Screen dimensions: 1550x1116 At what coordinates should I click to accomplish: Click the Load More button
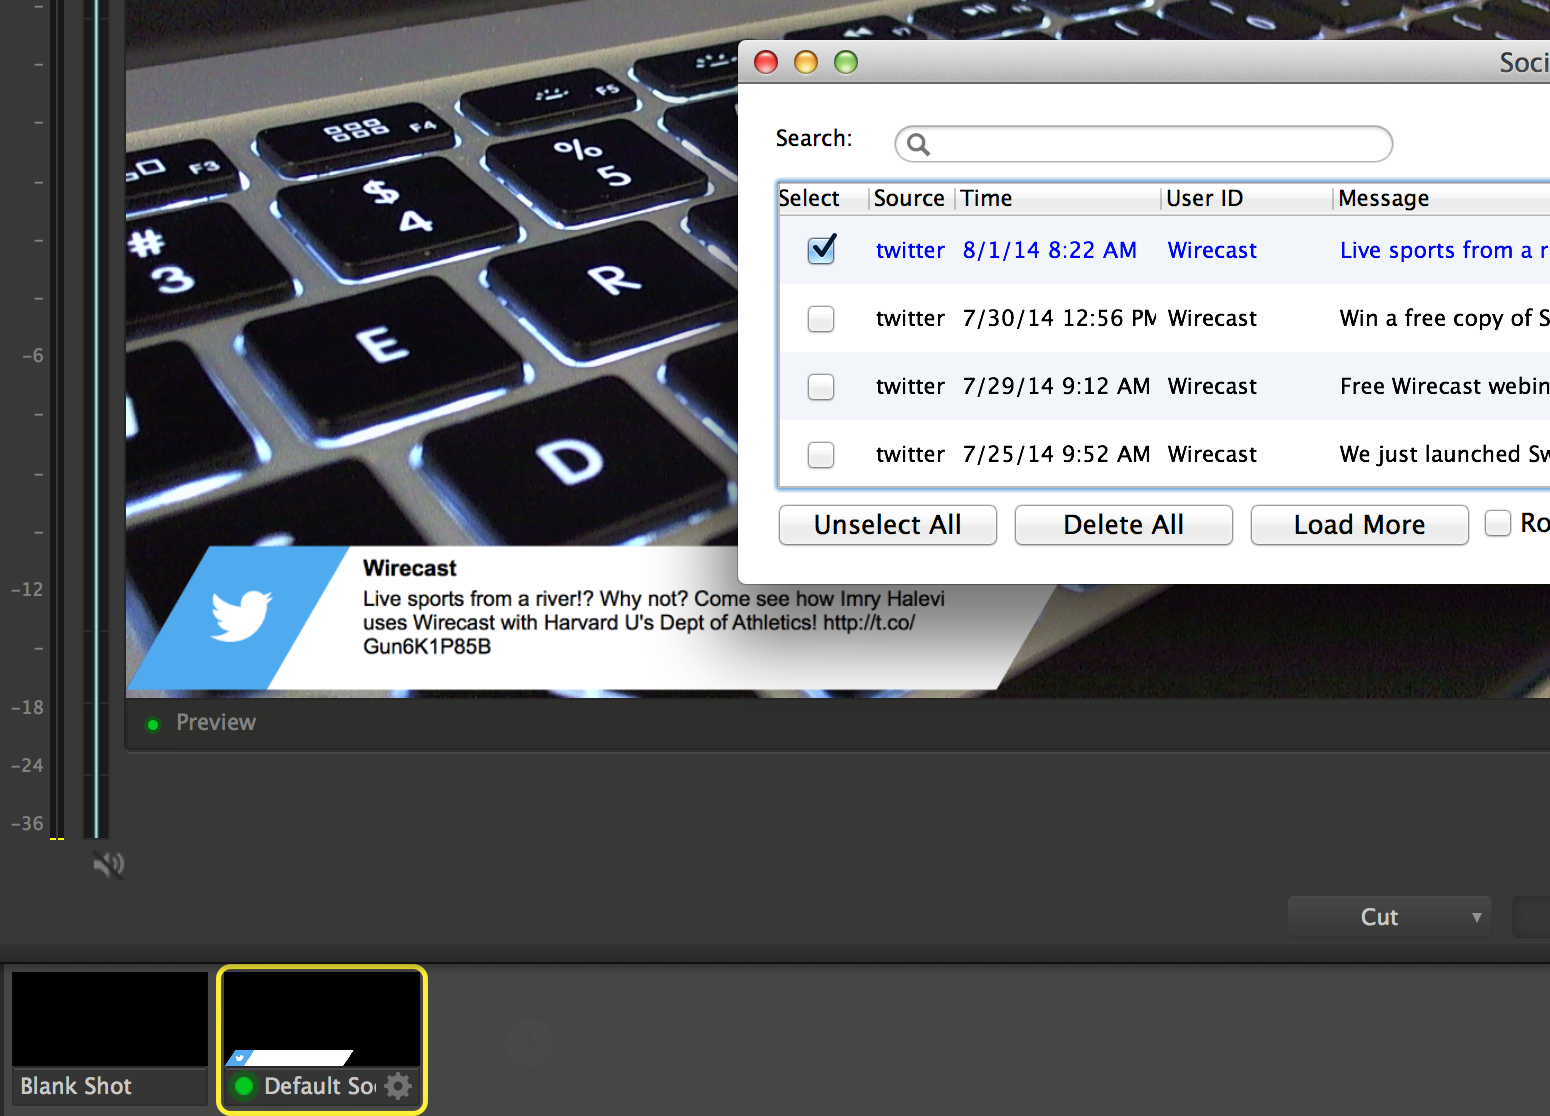coord(1360,525)
